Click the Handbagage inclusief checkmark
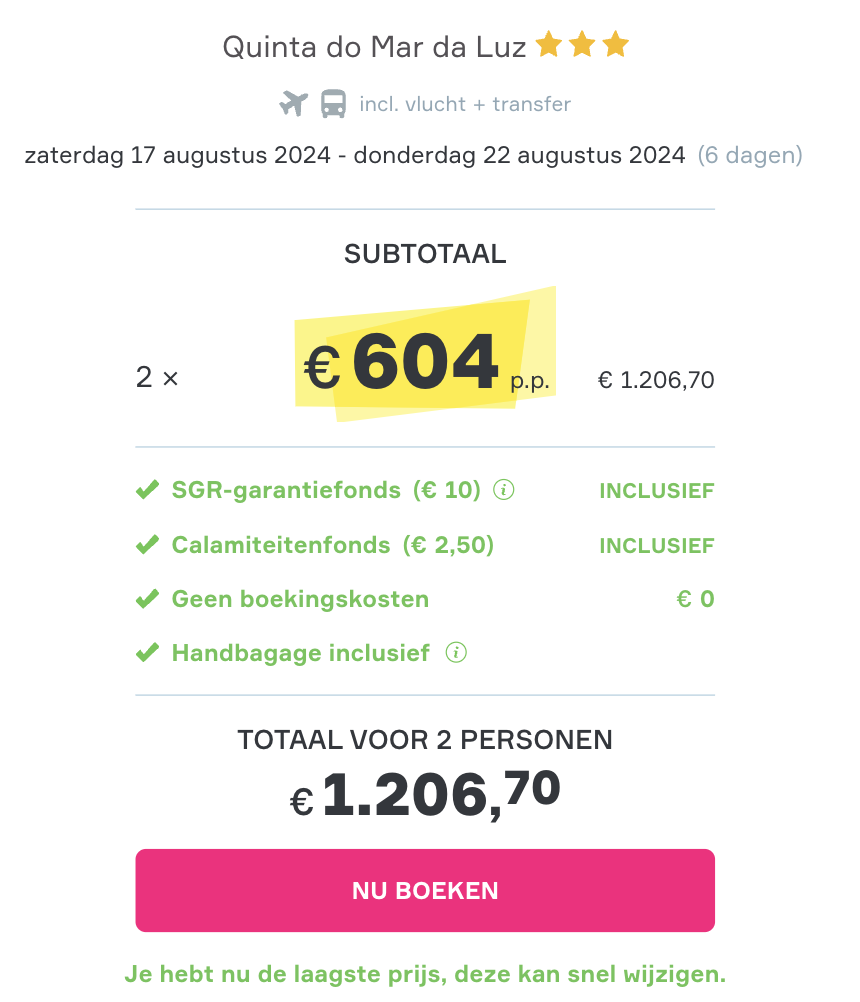The height and width of the screenshot is (1002, 860). 148,652
